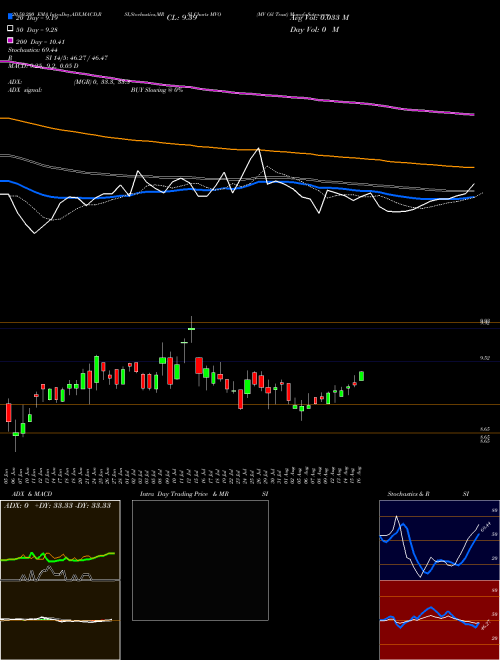Click the 9.52 price axis label
Image resolution: width=500 pixels, height=660 pixels.
point(484,358)
